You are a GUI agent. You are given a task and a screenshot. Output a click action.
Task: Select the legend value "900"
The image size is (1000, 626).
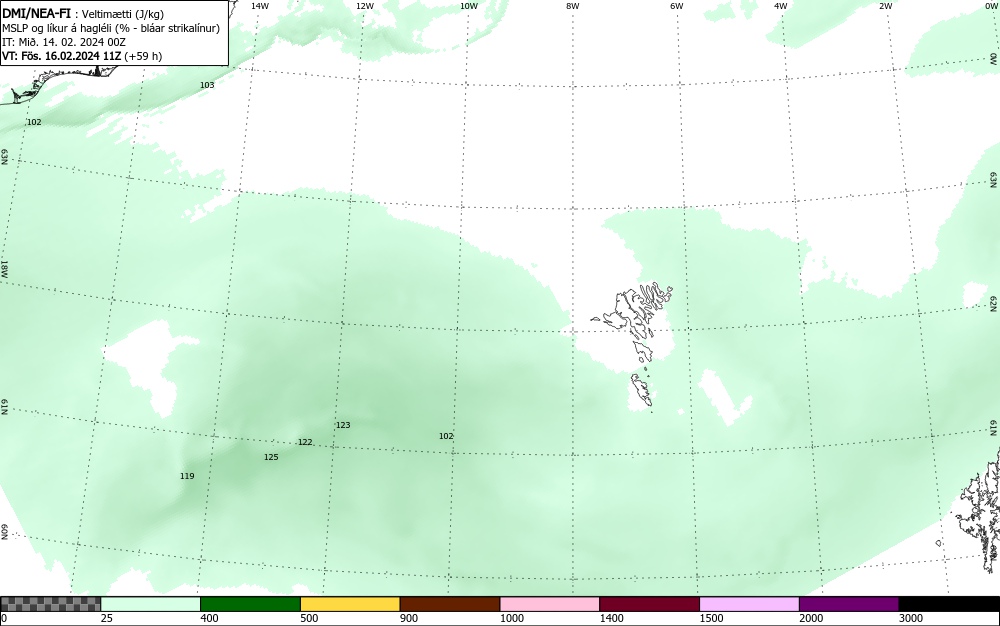pos(409,618)
